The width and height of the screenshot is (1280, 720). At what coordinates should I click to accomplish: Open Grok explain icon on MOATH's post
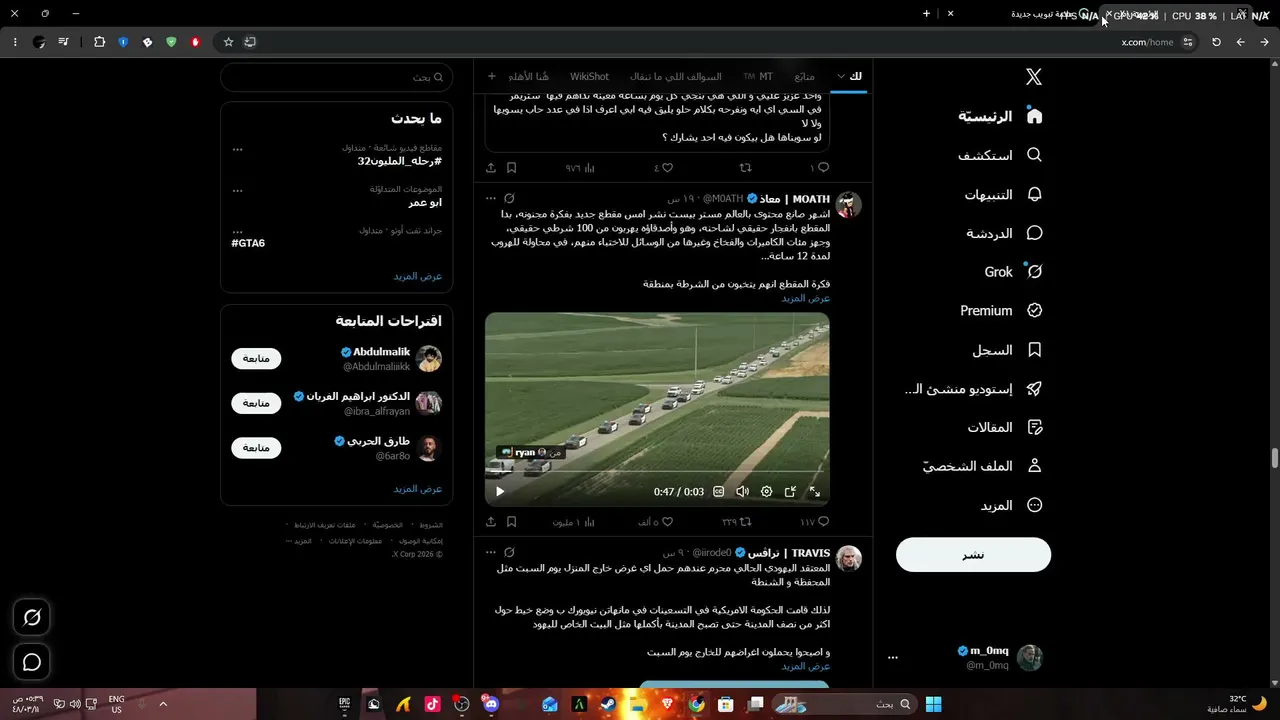point(509,199)
